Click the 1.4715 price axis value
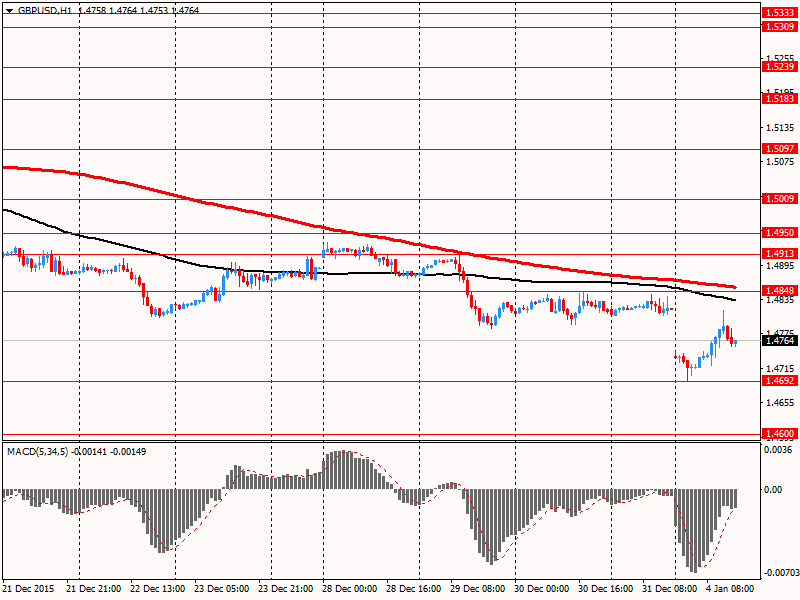This screenshot has height=600, width=800. [781, 368]
